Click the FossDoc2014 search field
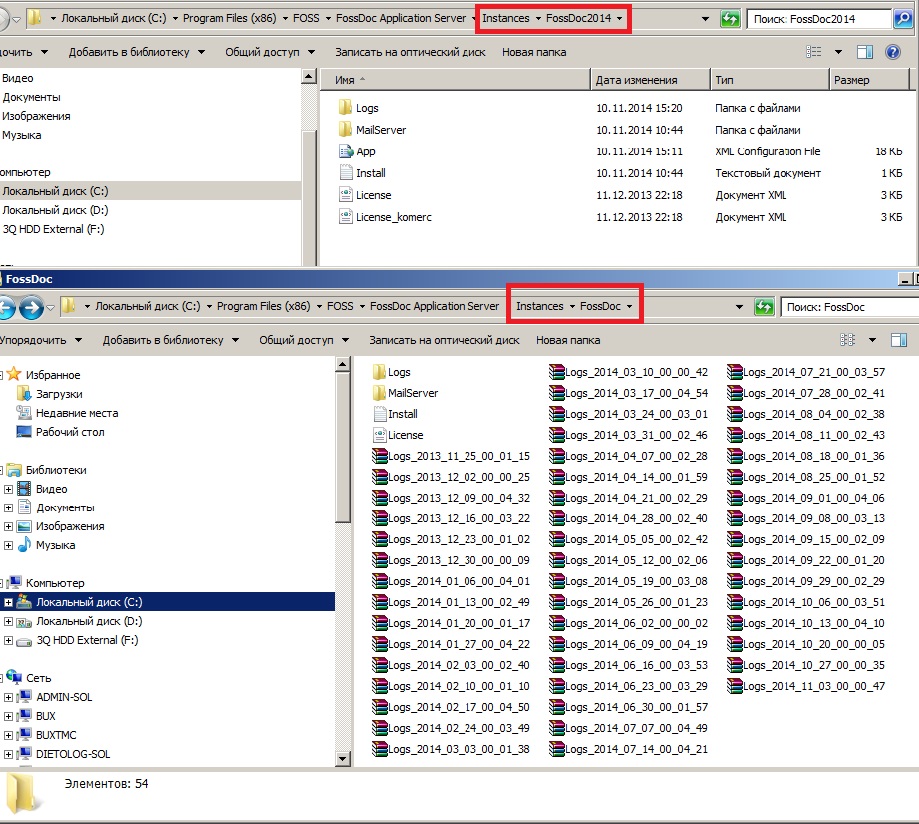 [820, 19]
